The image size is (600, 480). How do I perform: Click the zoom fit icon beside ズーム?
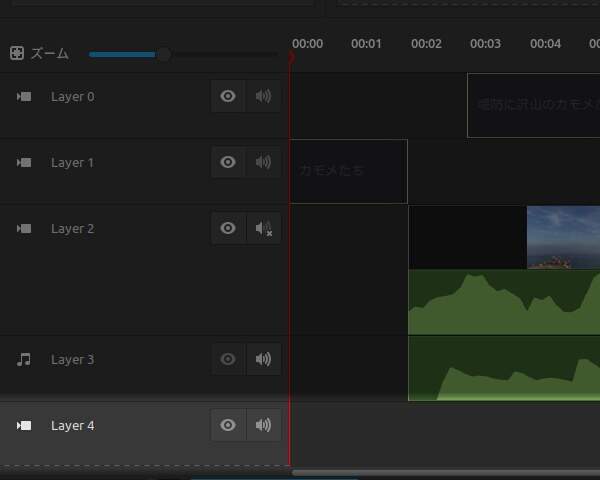click(17, 54)
